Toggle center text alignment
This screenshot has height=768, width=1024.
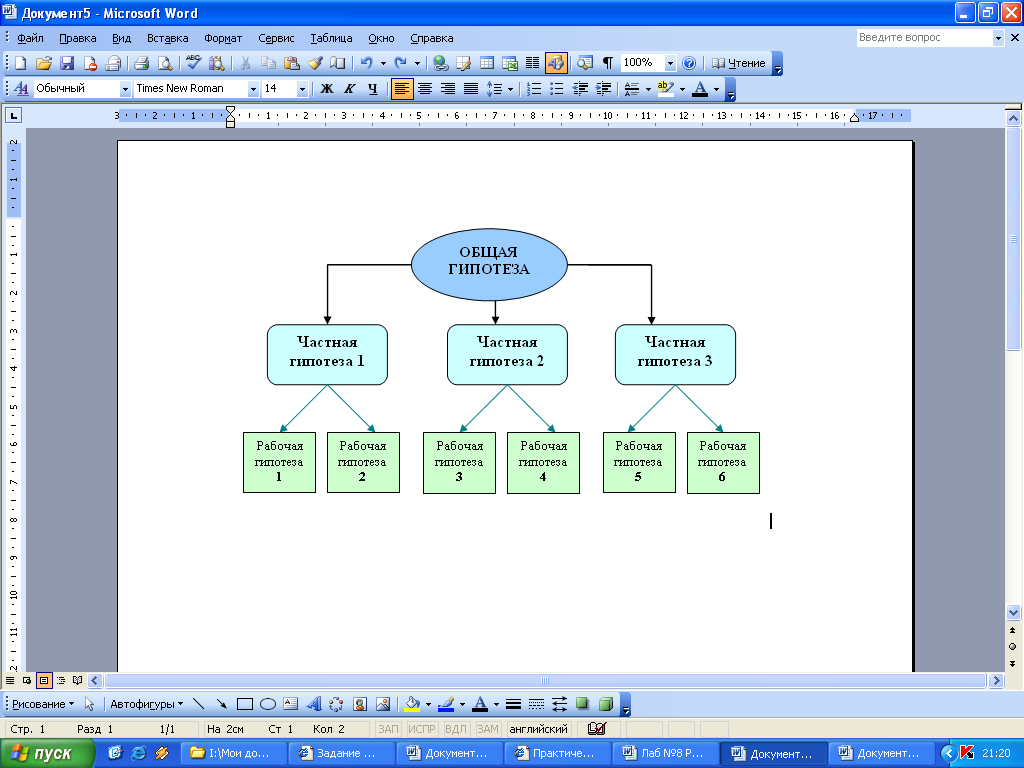coord(424,89)
